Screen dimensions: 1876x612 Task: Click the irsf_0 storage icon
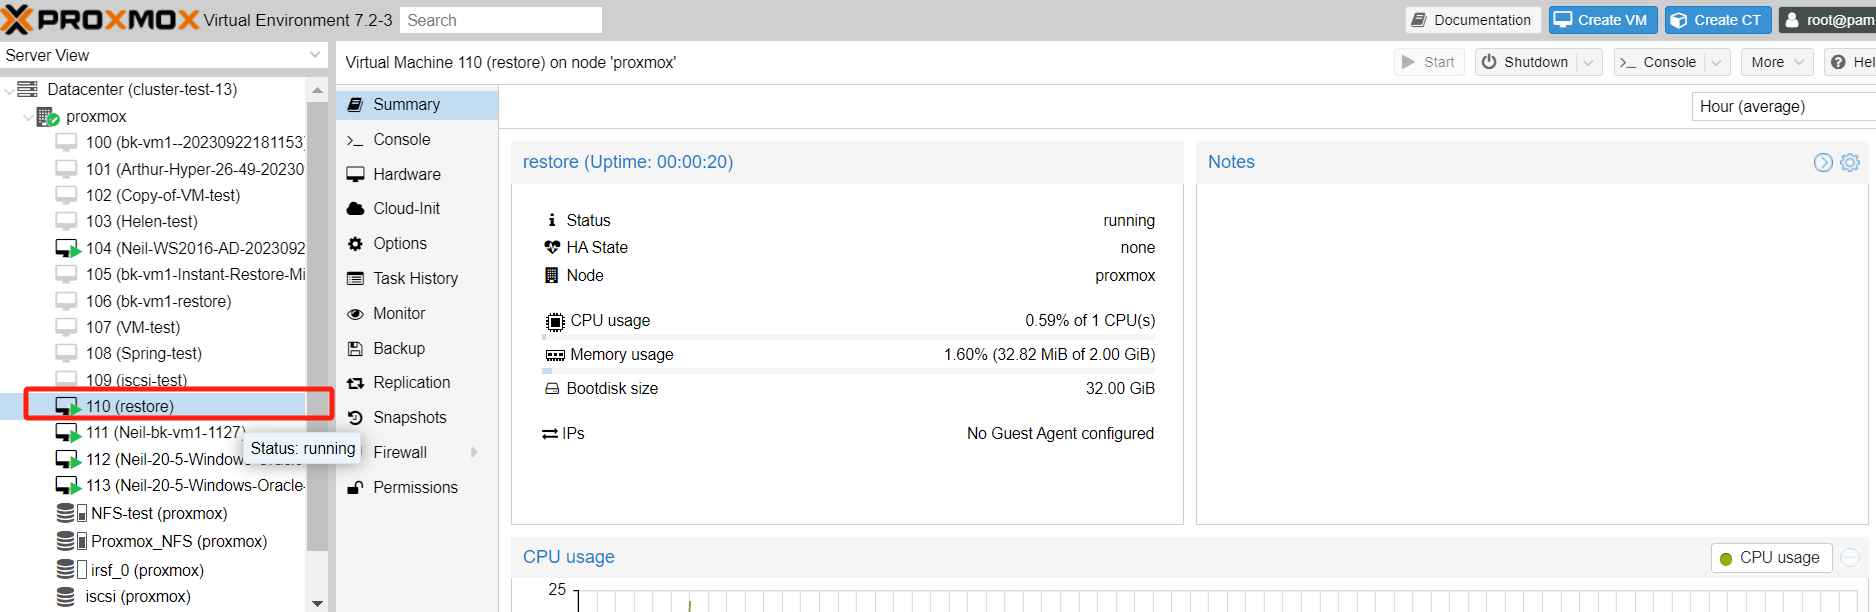71,570
